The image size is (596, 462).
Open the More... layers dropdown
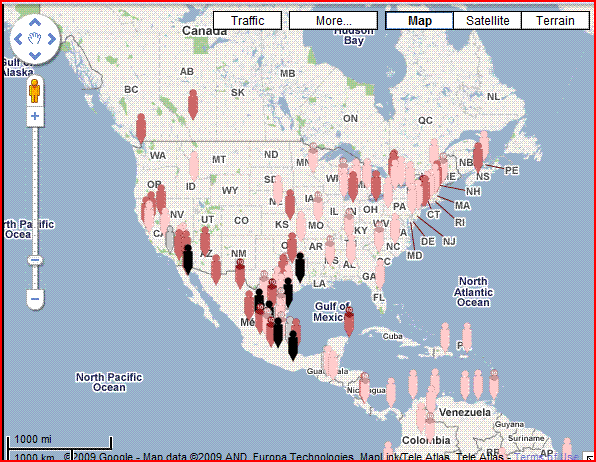pos(333,21)
